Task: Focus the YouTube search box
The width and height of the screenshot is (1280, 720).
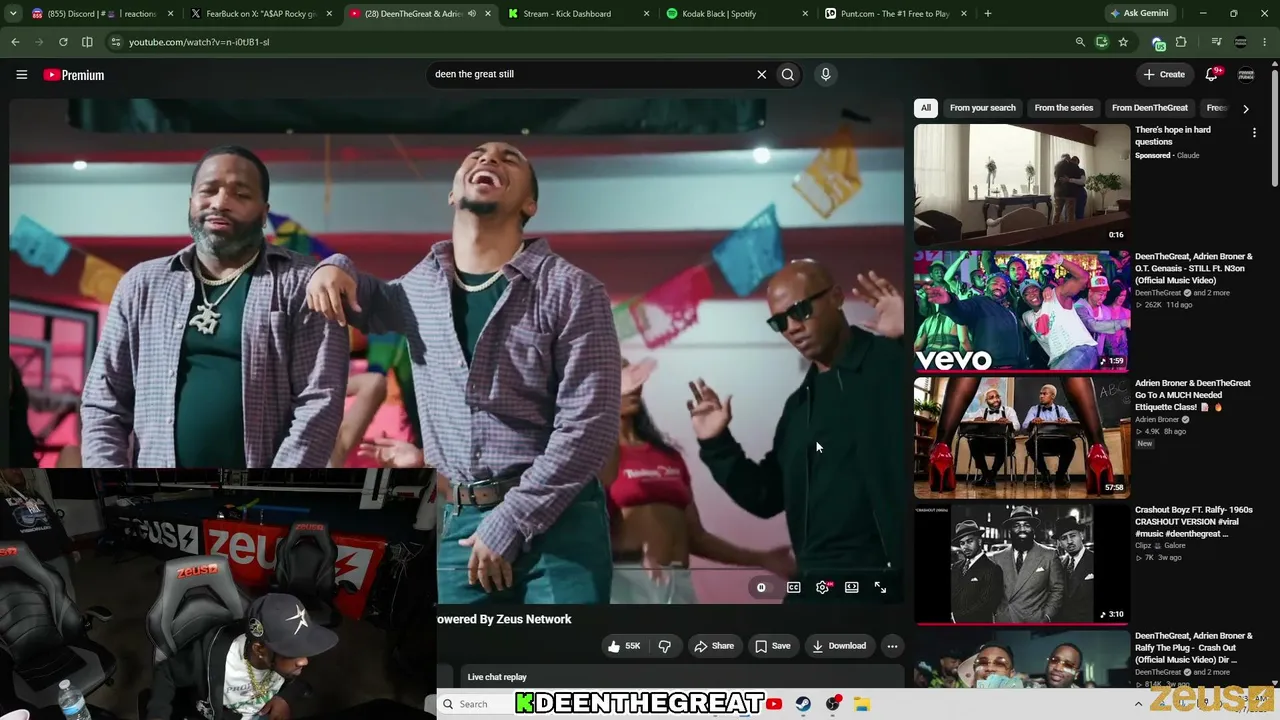Action: click(590, 74)
